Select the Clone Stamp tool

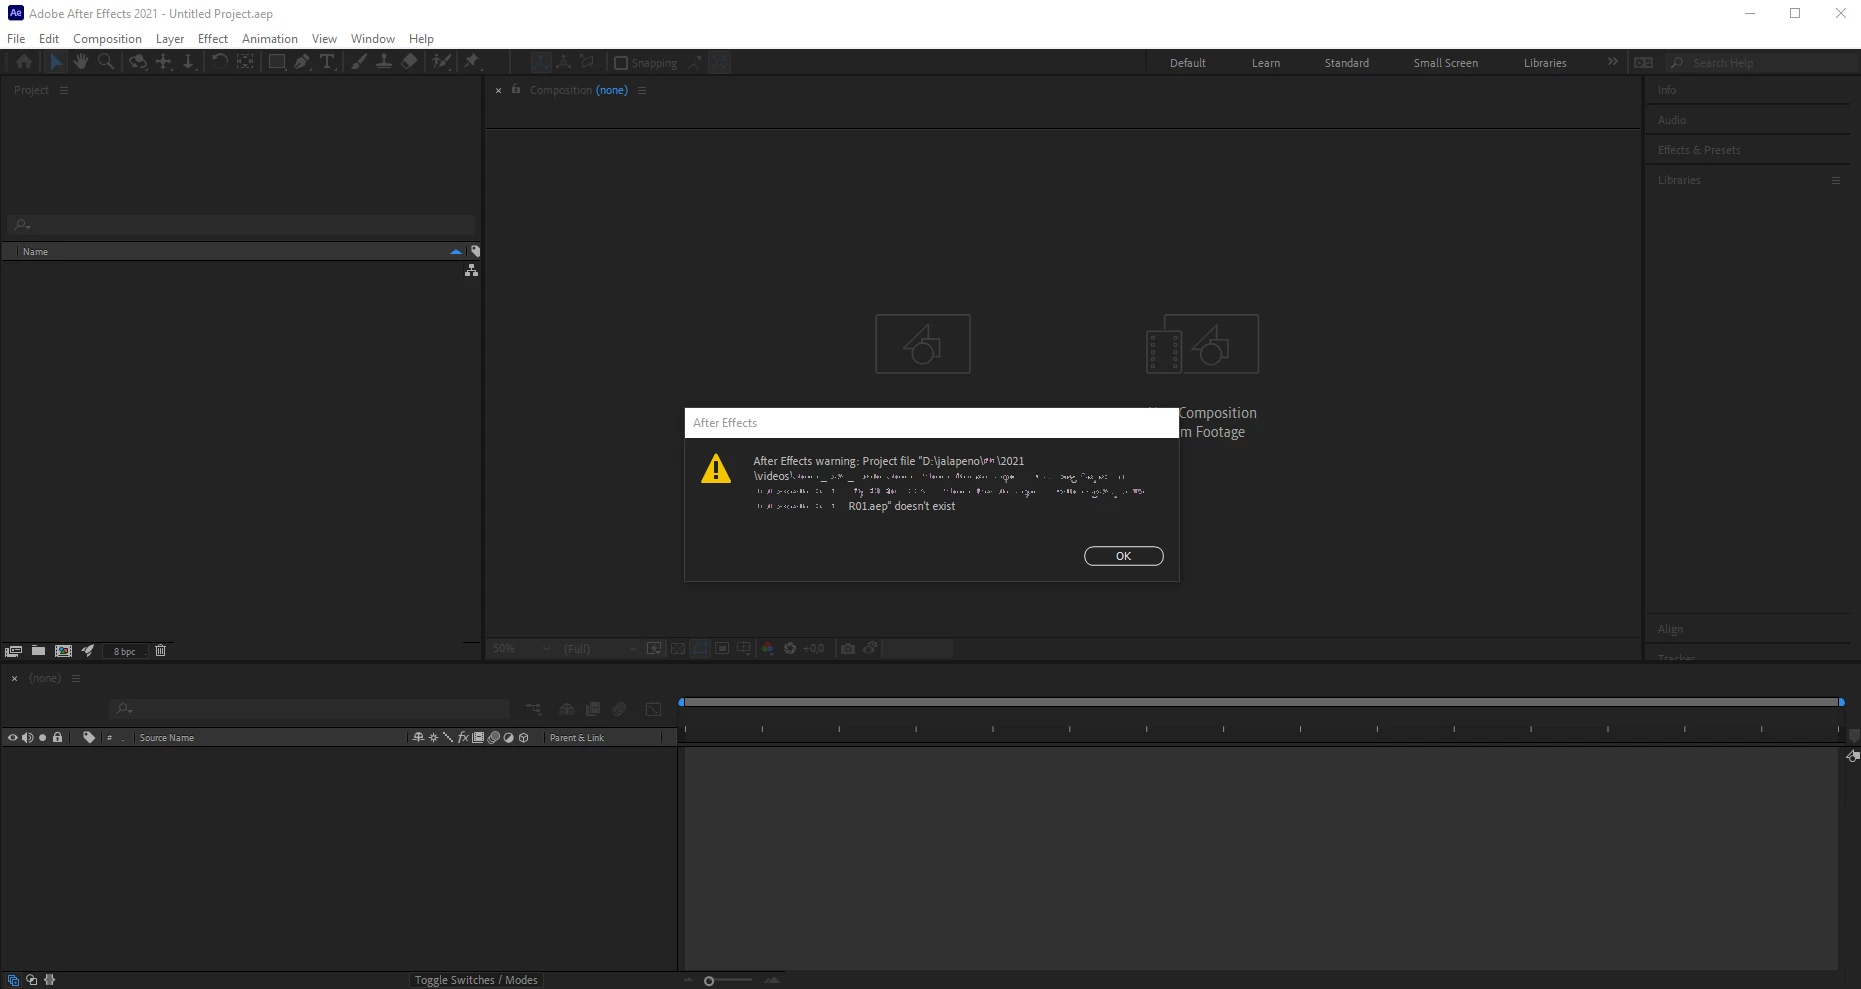(x=383, y=62)
